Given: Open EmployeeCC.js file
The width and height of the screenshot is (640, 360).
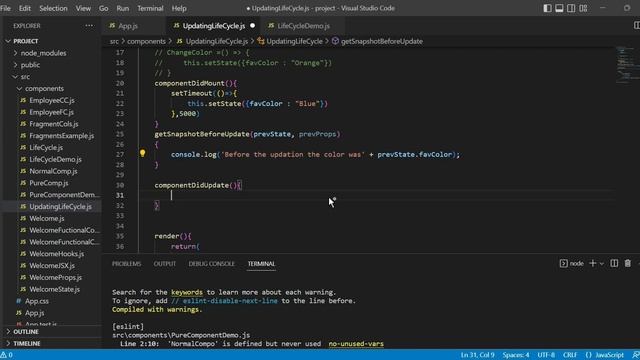Looking at the screenshot, I should 52,100.
